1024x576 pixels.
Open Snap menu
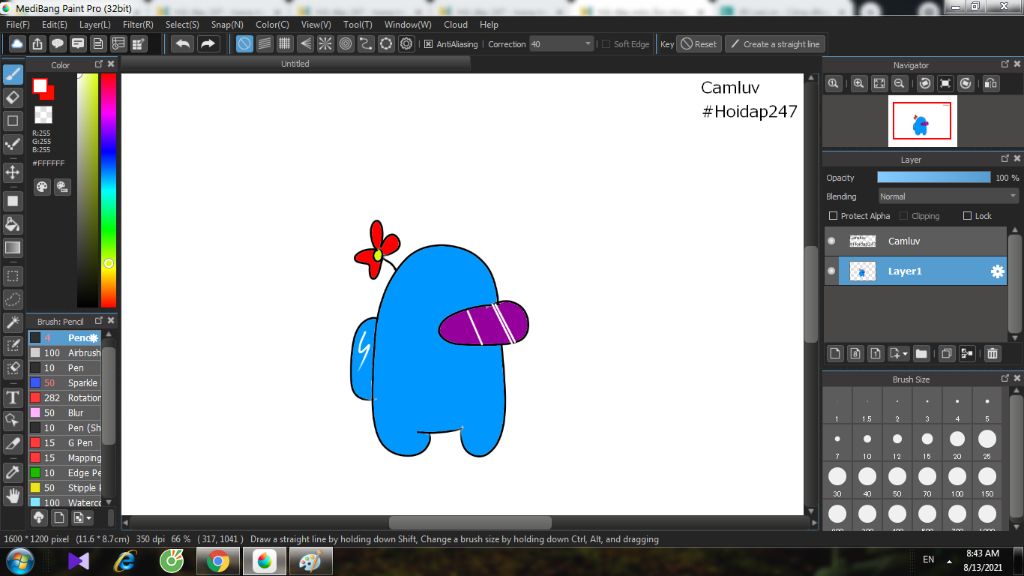[227, 24]
